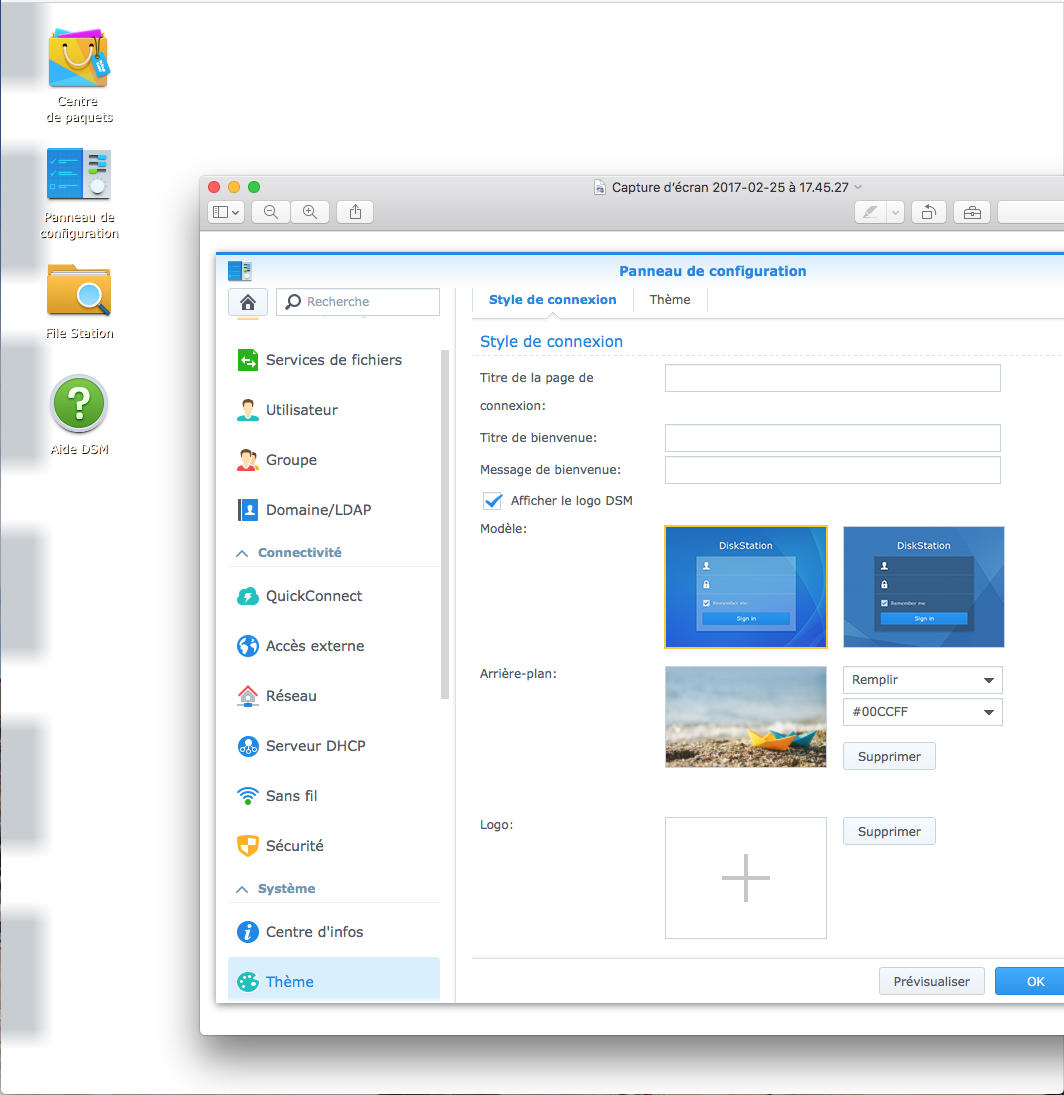Image resolution: width=1064 pixels, height=1095 pixels.
Task: Collapse the Connectivité section
Action: click(x=242, y=553)
